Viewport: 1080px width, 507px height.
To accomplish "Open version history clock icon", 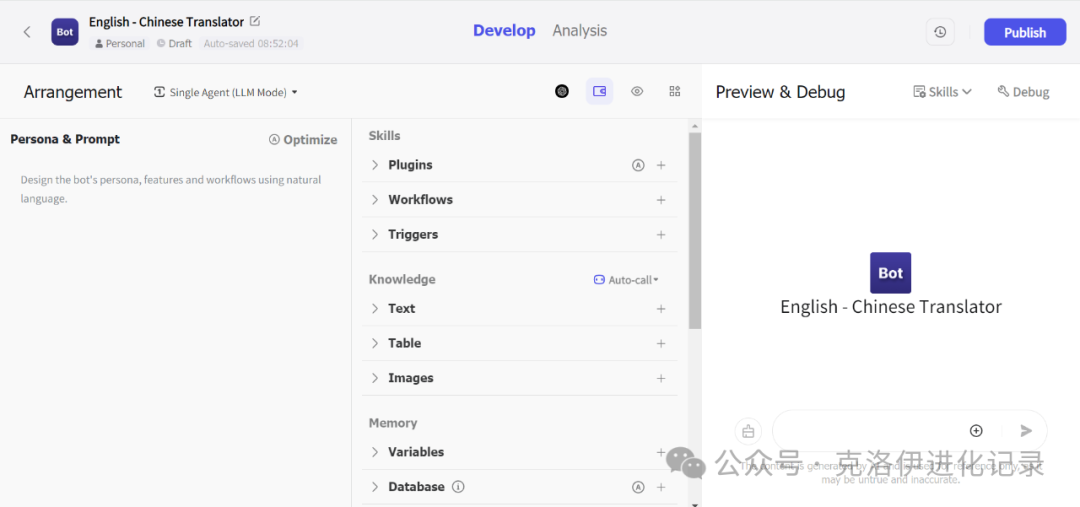I will [940, 32].
